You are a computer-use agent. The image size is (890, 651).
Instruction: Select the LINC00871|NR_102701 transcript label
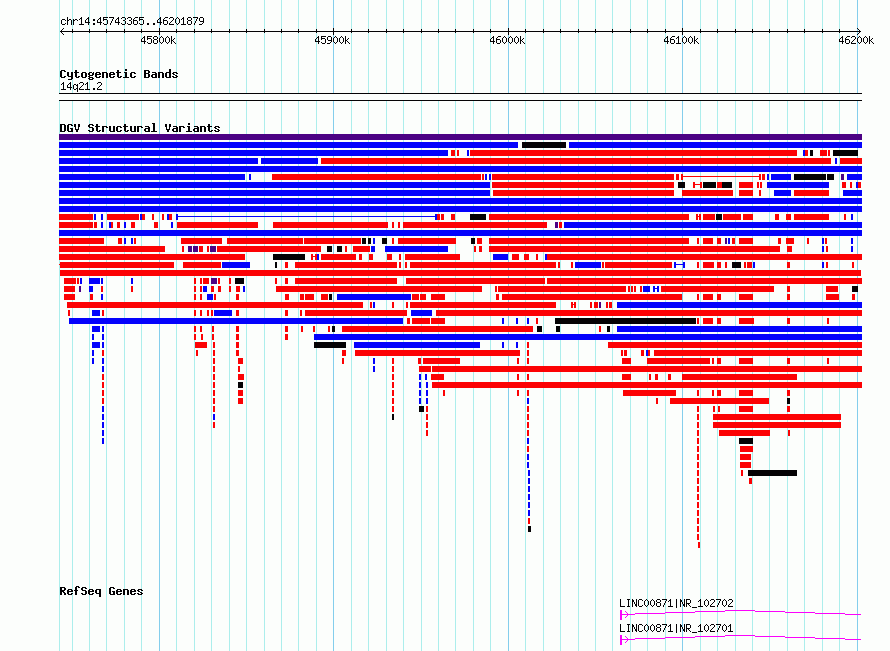pos(676,628)
